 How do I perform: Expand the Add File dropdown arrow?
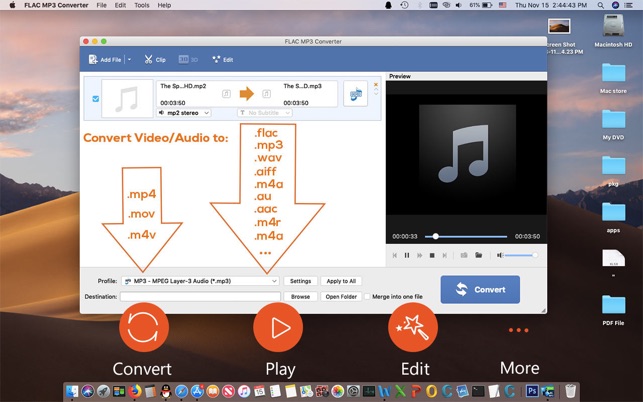[x=129, y=60]
